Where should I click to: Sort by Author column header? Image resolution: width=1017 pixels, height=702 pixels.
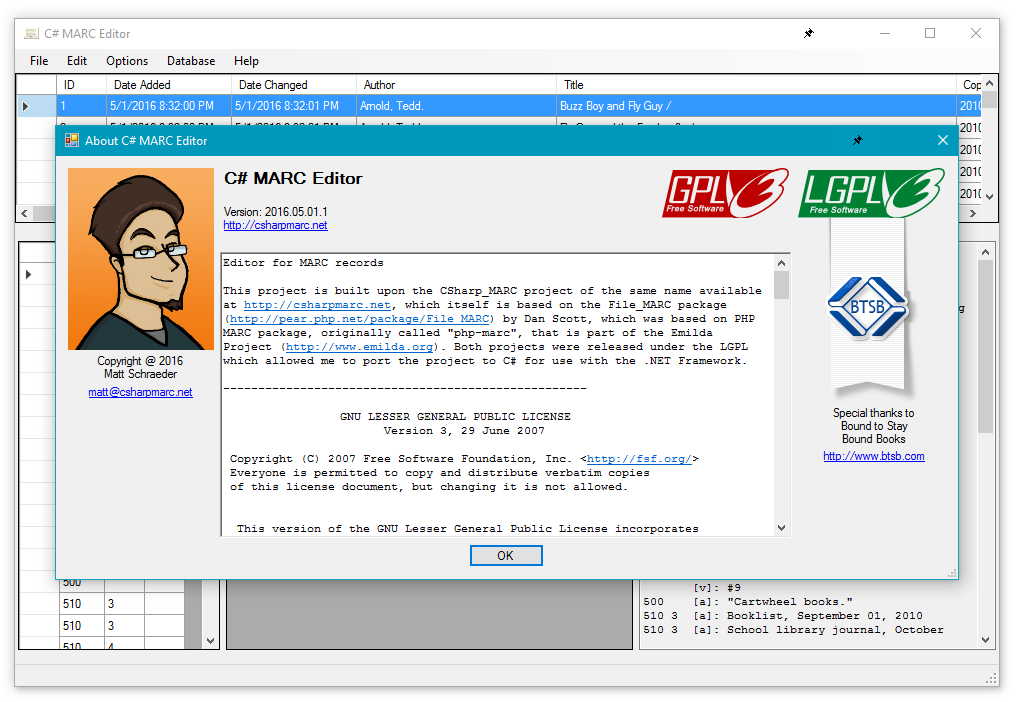coord(456,85)
